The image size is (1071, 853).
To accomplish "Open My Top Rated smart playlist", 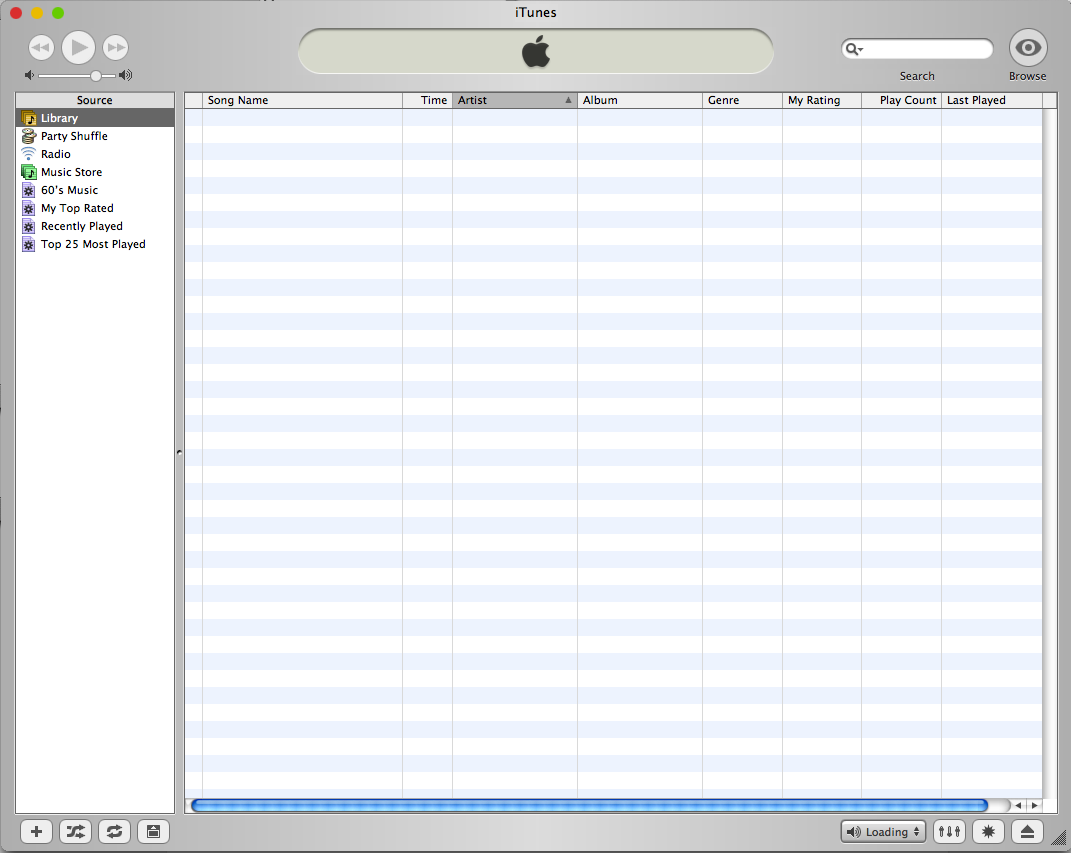I will [95, 208].
